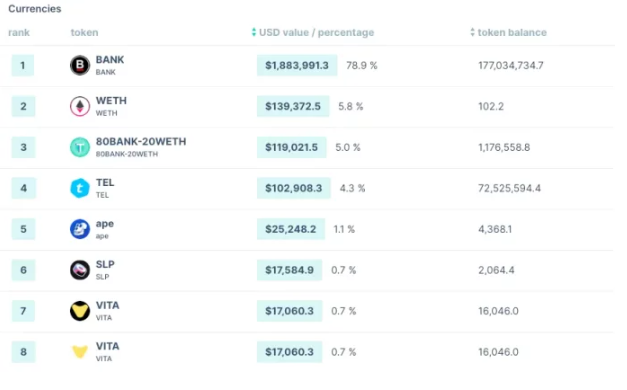Click the Currencies section title
Viewport: 627px width, 390px height.
click(x=35, y=9)
